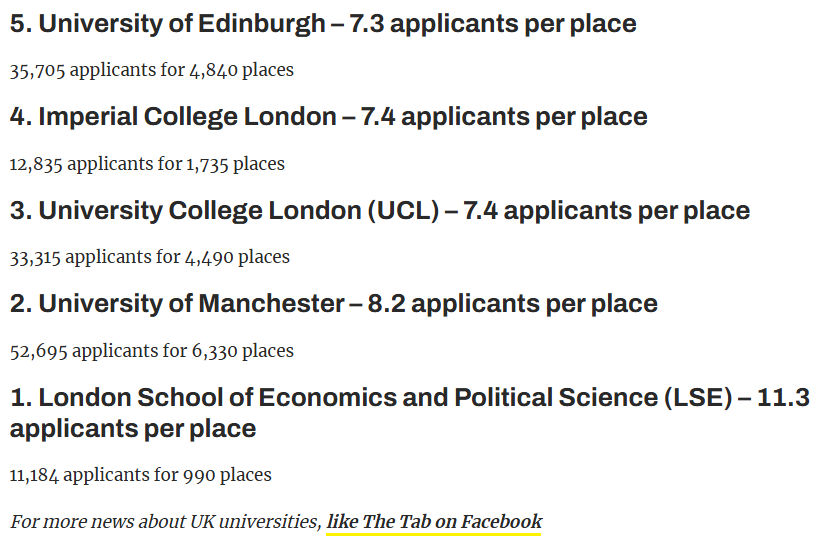Open the 'like The Tab on Facebook' link
The height and width of the screenshot is (540, 837).
(x=434, y=521)
